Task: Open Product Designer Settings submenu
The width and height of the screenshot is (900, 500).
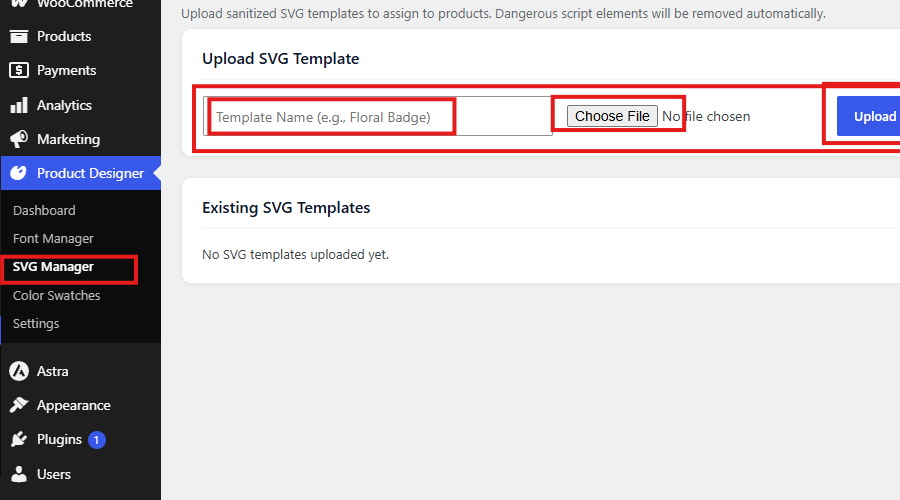Action: 36,323
